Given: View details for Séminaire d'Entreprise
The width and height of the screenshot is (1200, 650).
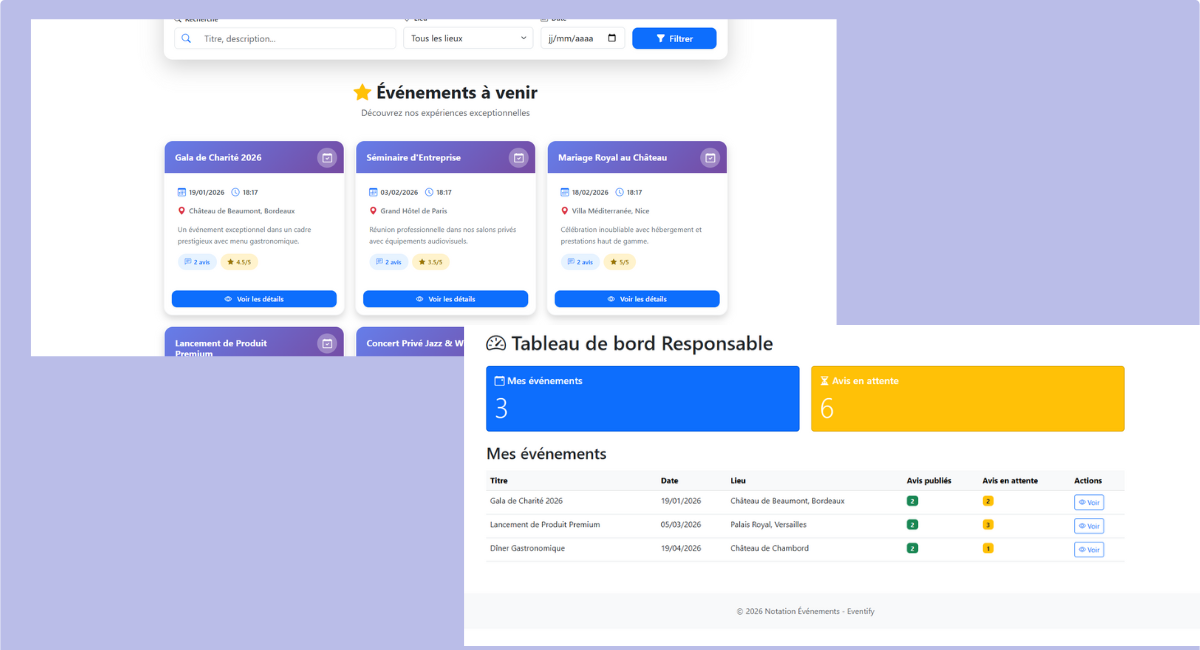Looking at the screenshot, I should (445, 299).
